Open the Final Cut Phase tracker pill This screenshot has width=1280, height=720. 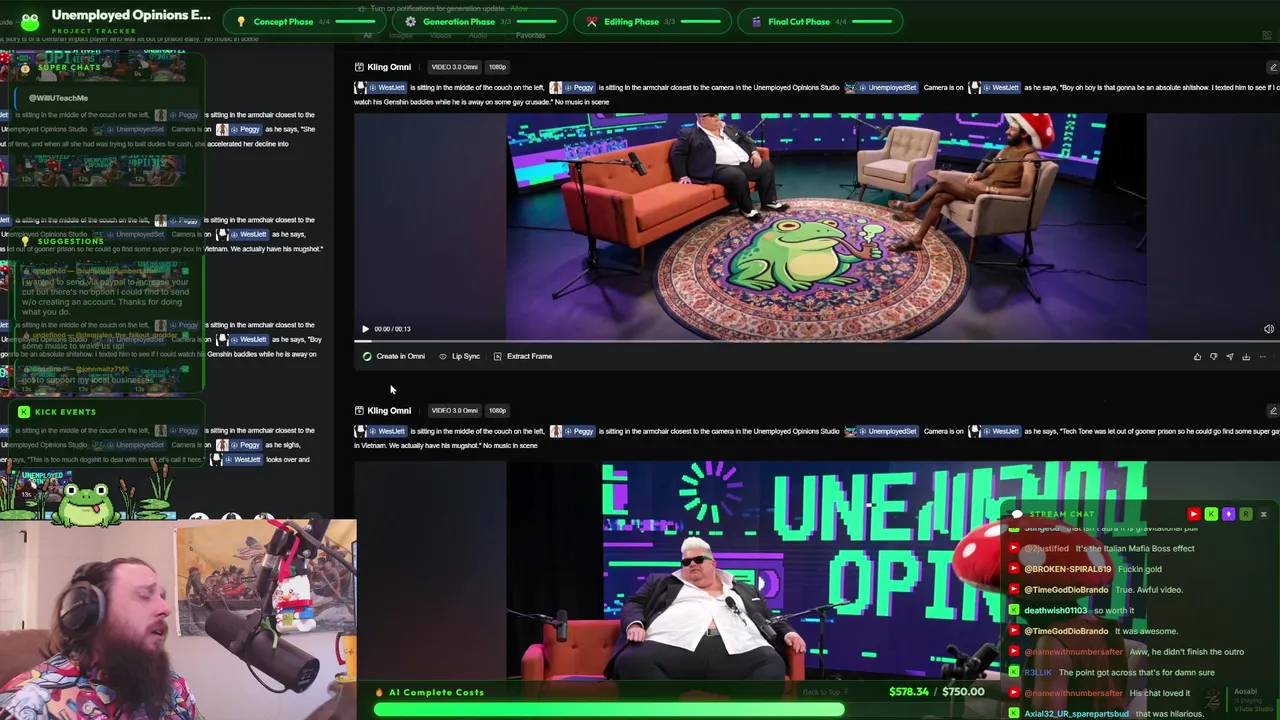point(819,21)
